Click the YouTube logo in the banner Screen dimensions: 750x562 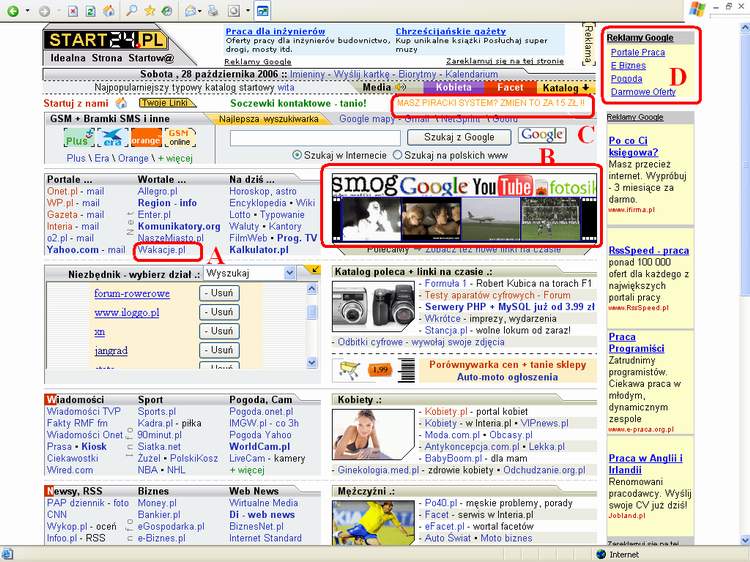502,186
